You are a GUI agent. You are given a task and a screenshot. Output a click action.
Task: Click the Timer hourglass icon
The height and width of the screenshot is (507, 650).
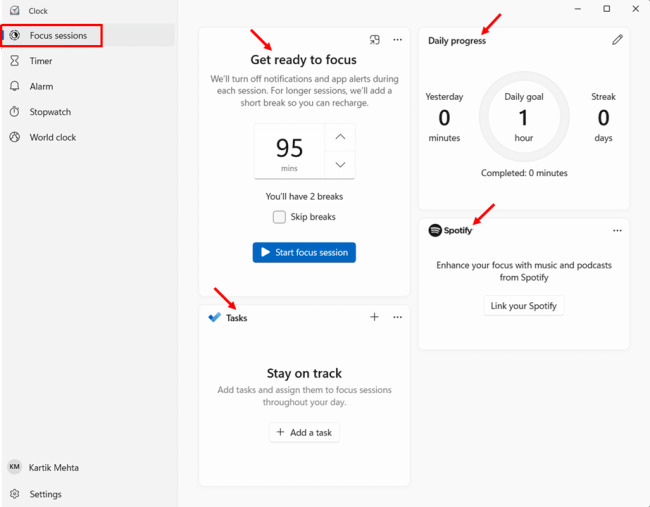[x=15, y=61]
